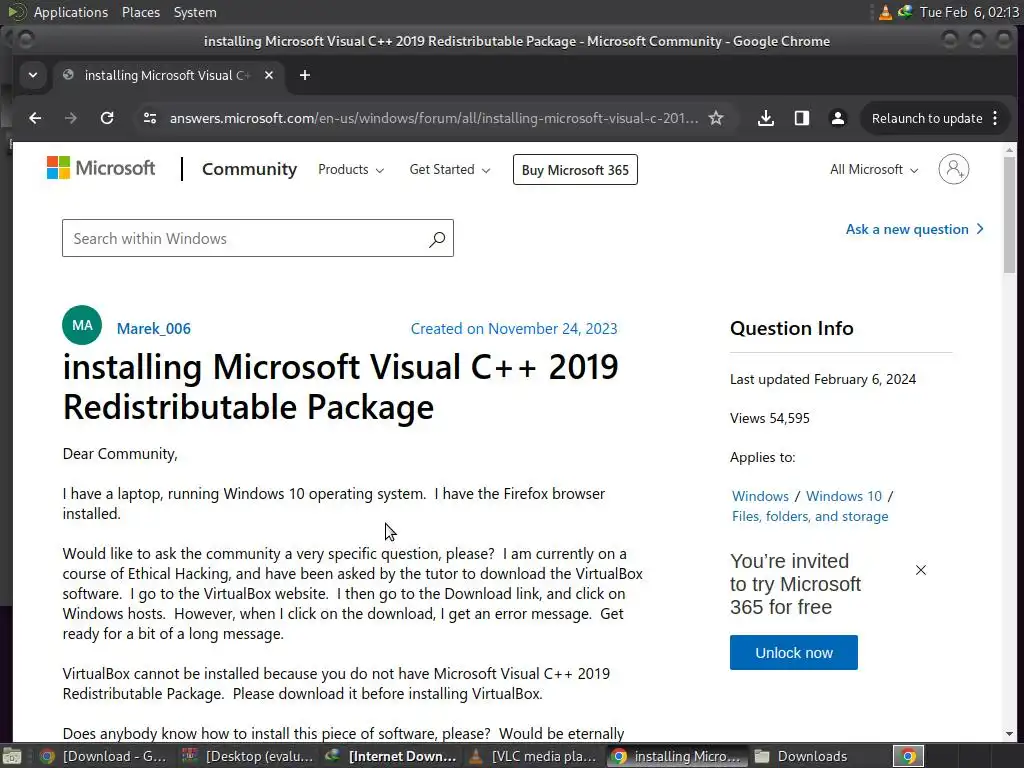Sign in via the account avatar icon
Screen dimensions: 1024x768
click(953, 169)
